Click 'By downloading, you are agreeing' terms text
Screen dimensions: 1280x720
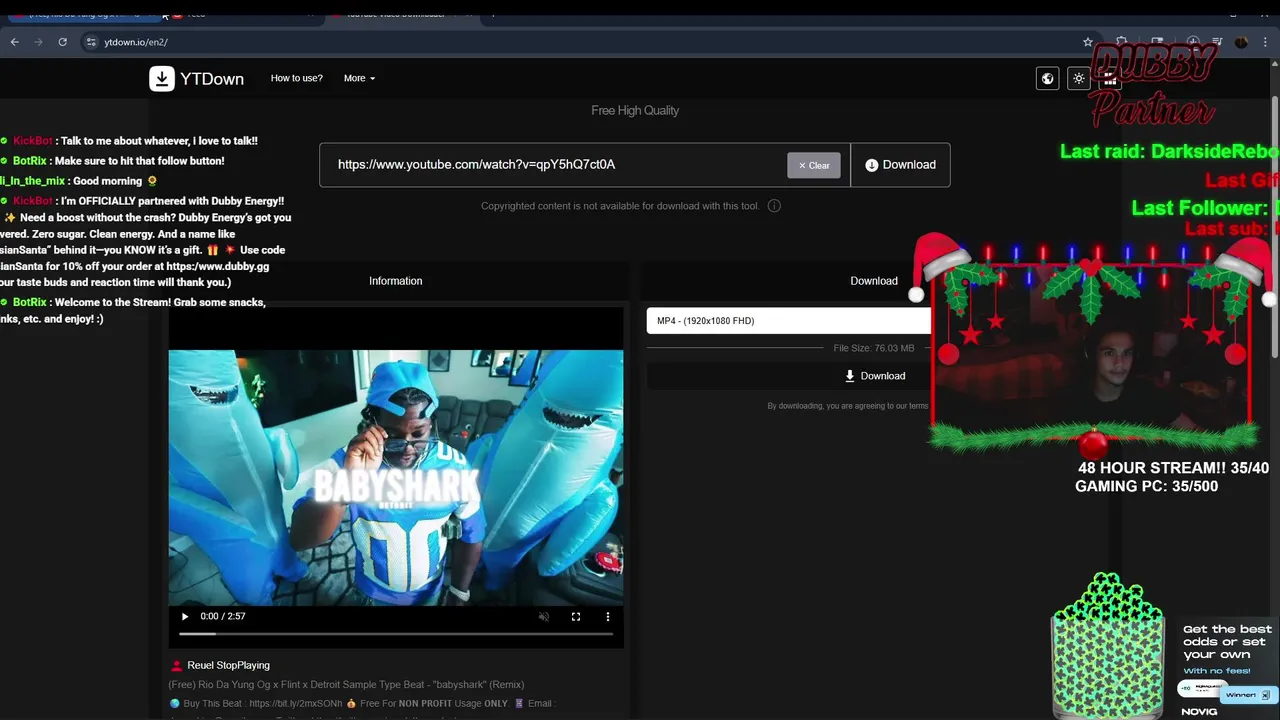click(848, 406)
